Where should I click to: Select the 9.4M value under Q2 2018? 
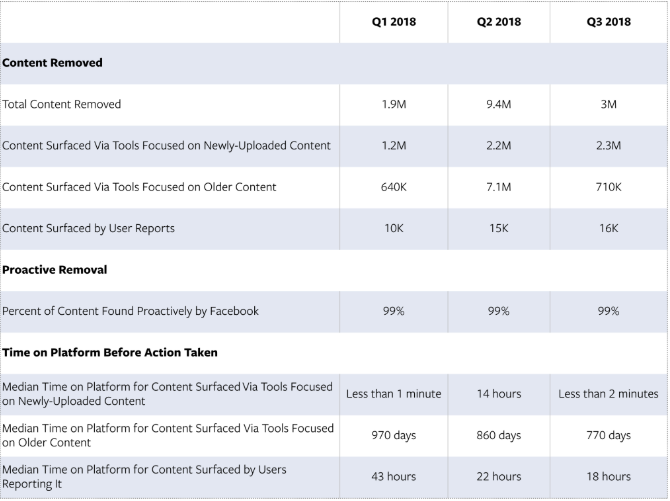(499, 104)
